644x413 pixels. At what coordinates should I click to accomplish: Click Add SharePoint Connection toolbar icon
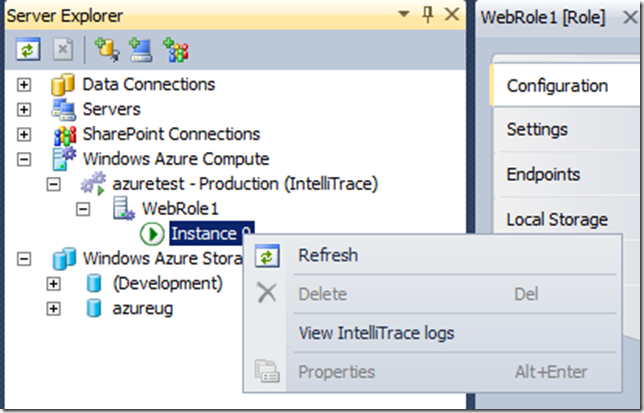click(x=176, y=48)
